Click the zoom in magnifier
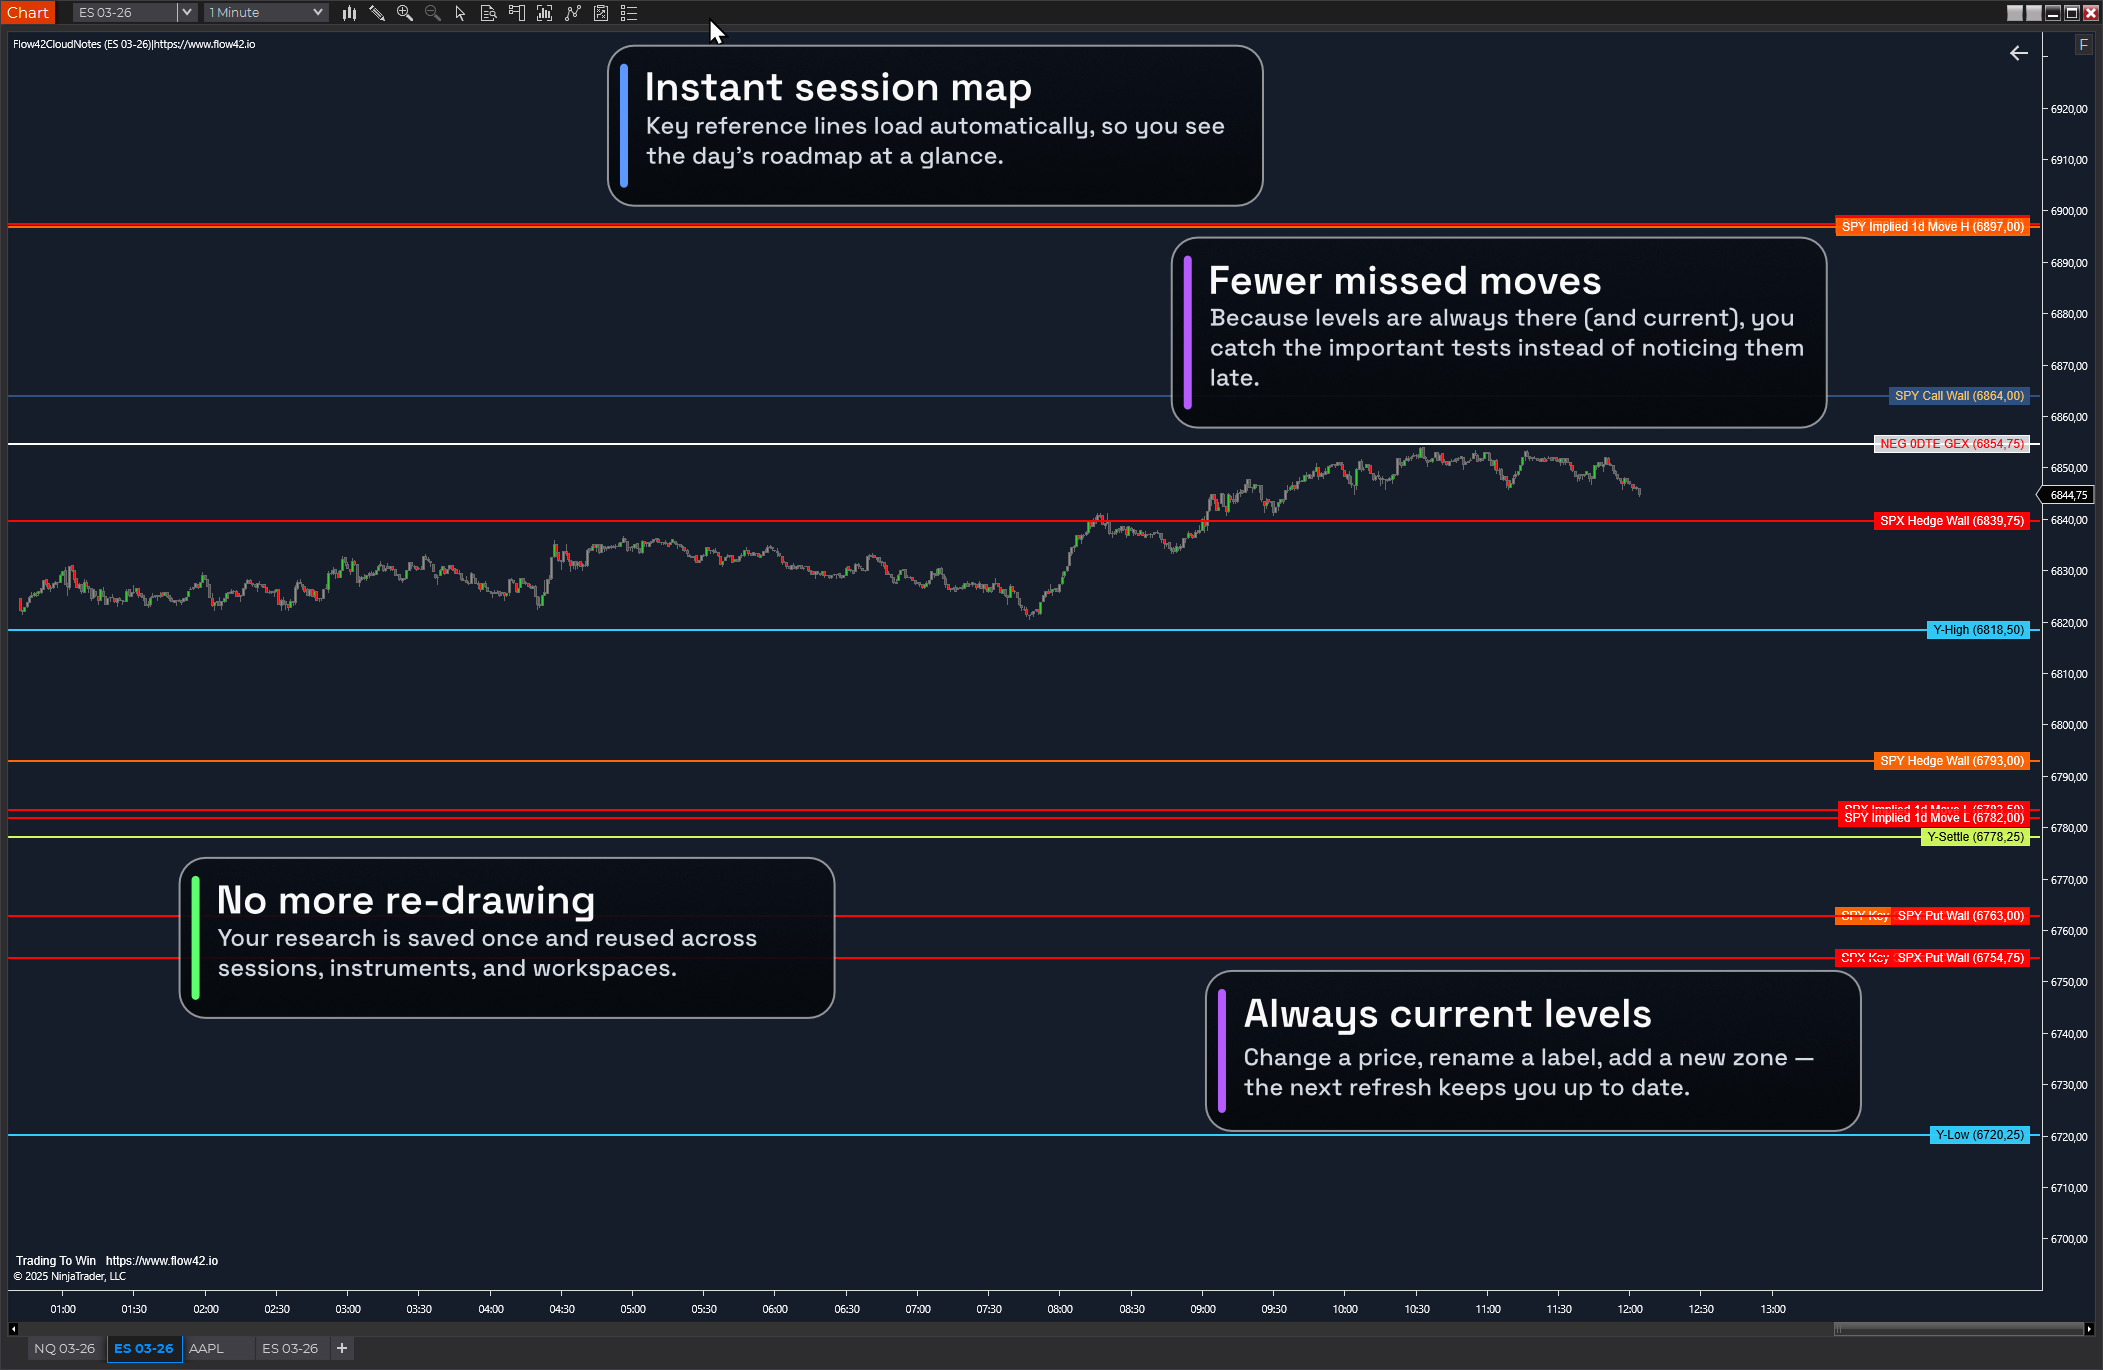 point(405,13)
